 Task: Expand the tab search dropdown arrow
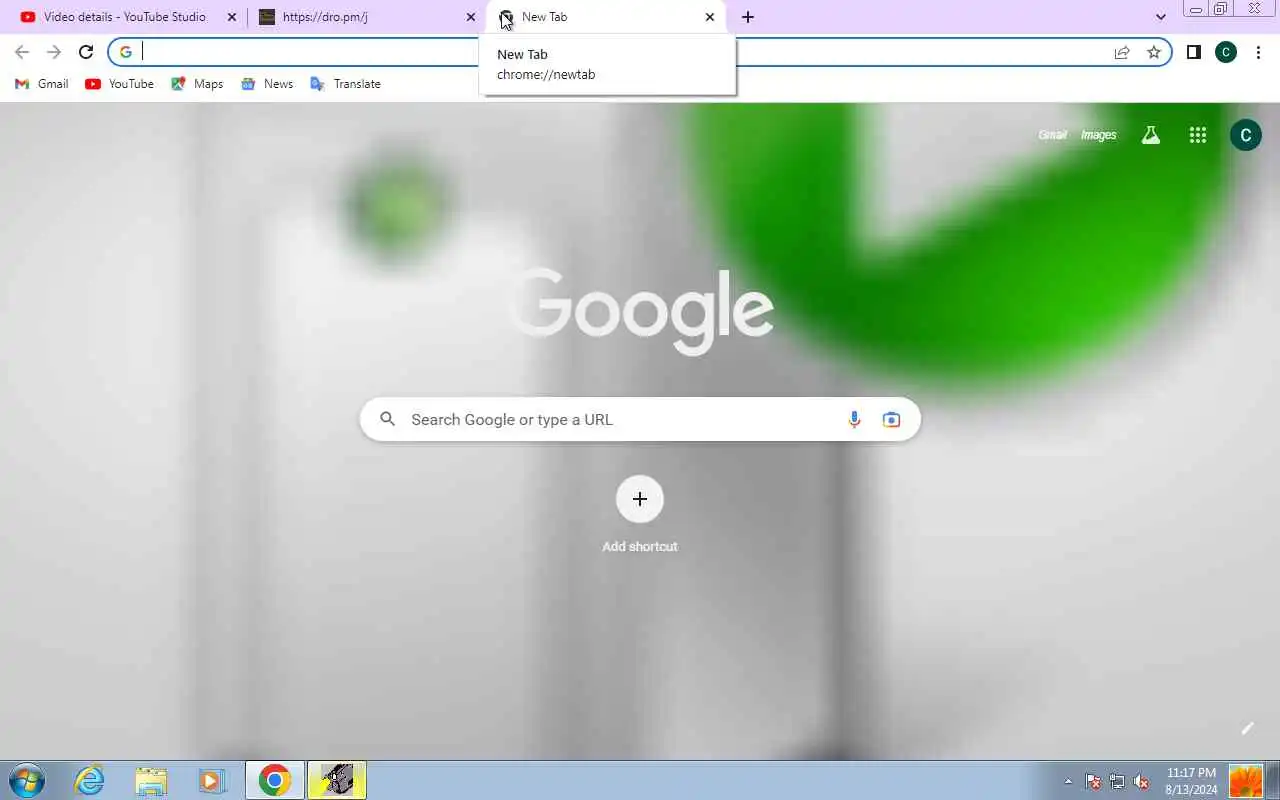(1161, 17)
